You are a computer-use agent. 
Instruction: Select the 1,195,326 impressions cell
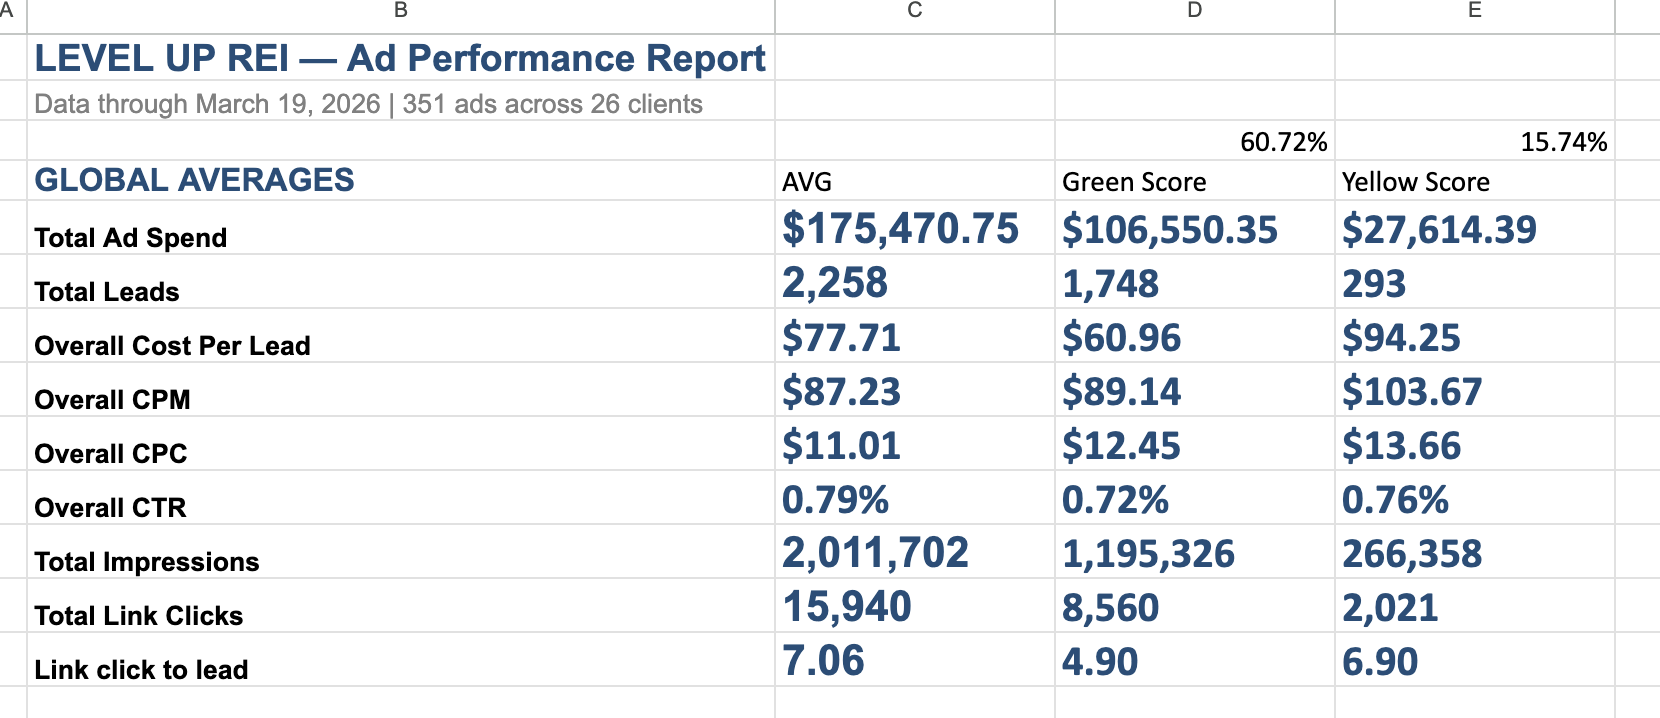tap(1195, 552)
